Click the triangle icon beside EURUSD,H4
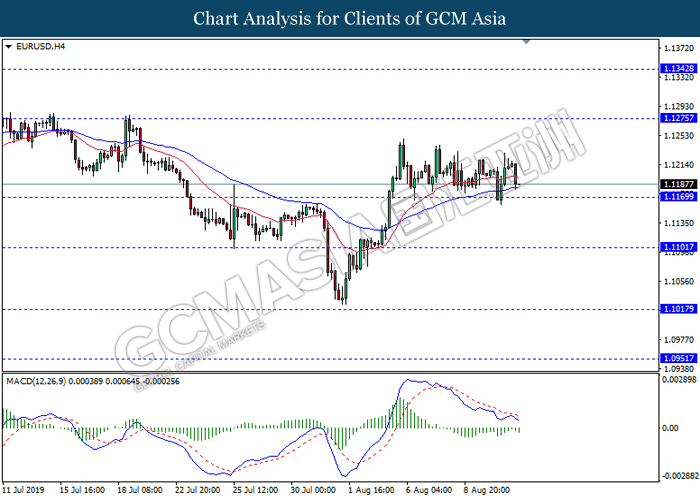700x500 pixels. point(9,46)
